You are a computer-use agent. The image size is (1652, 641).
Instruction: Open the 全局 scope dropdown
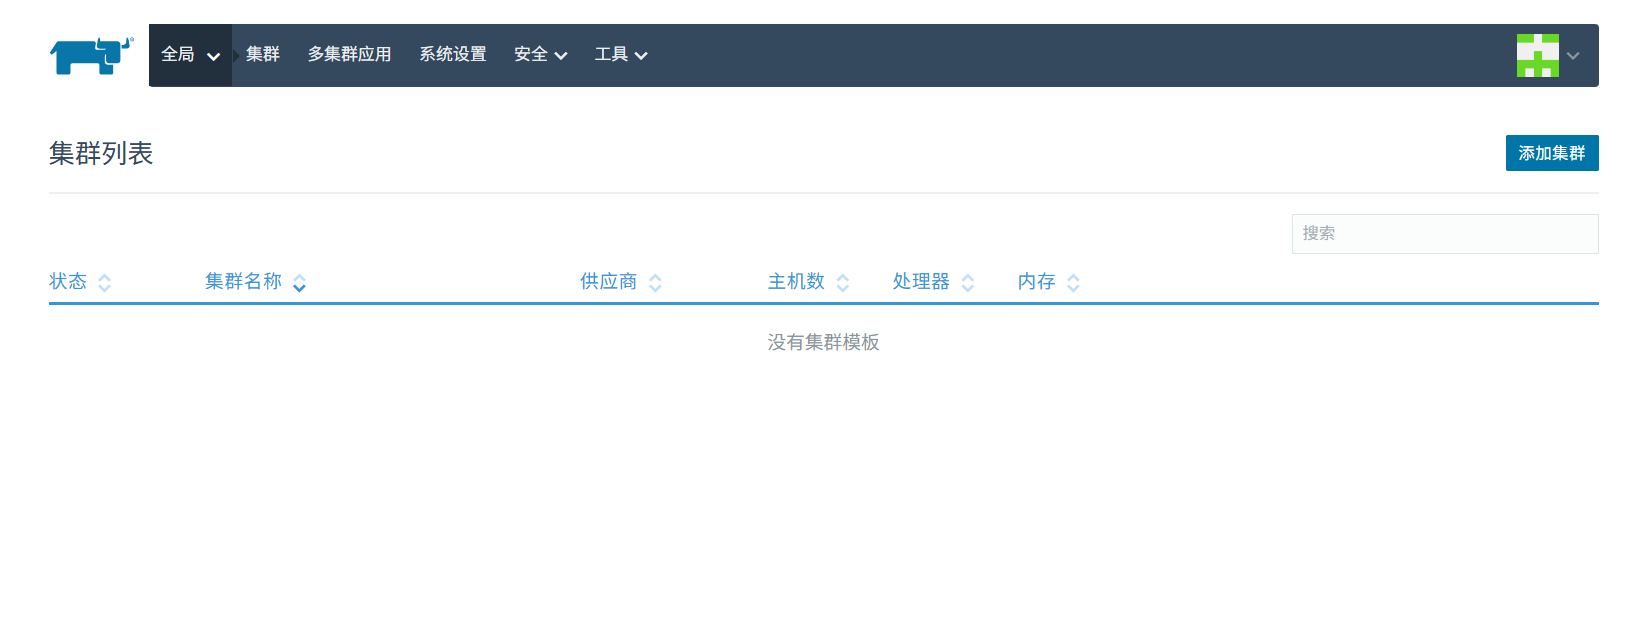pos(190,55)
